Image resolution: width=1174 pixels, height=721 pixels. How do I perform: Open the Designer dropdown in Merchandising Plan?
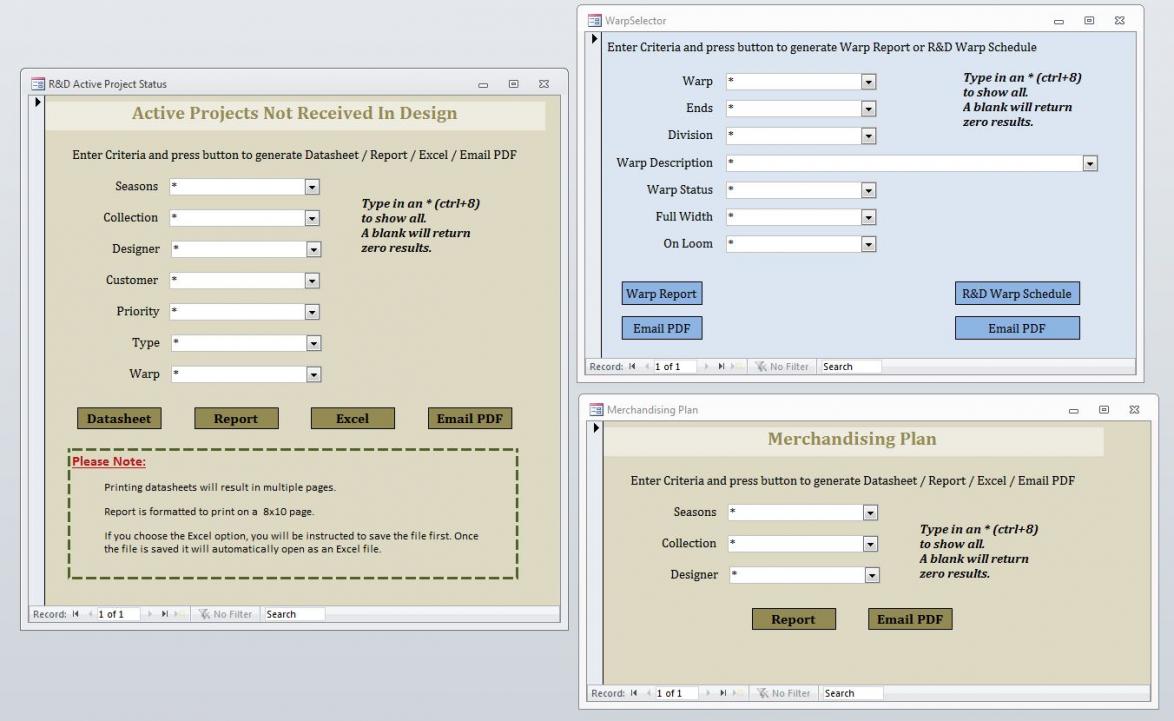[872, 576]
